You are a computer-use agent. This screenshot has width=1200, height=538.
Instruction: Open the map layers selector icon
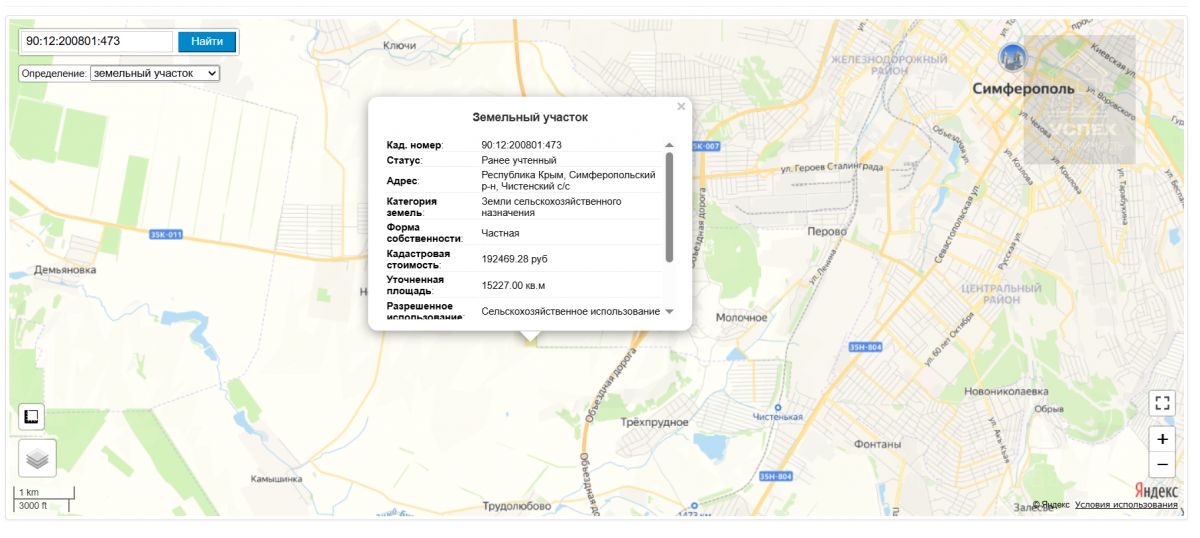coord(37,458)
